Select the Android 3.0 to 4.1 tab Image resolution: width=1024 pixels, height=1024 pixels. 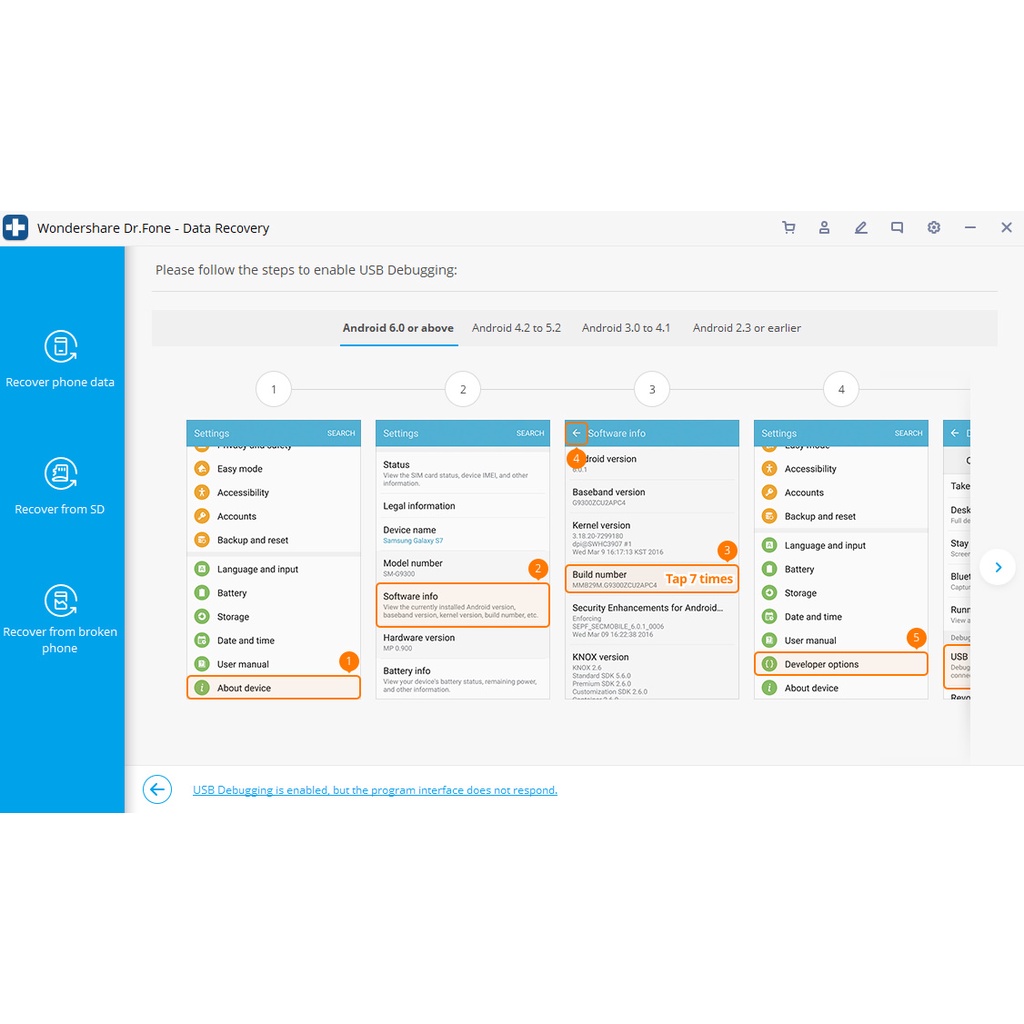[626, 328]
